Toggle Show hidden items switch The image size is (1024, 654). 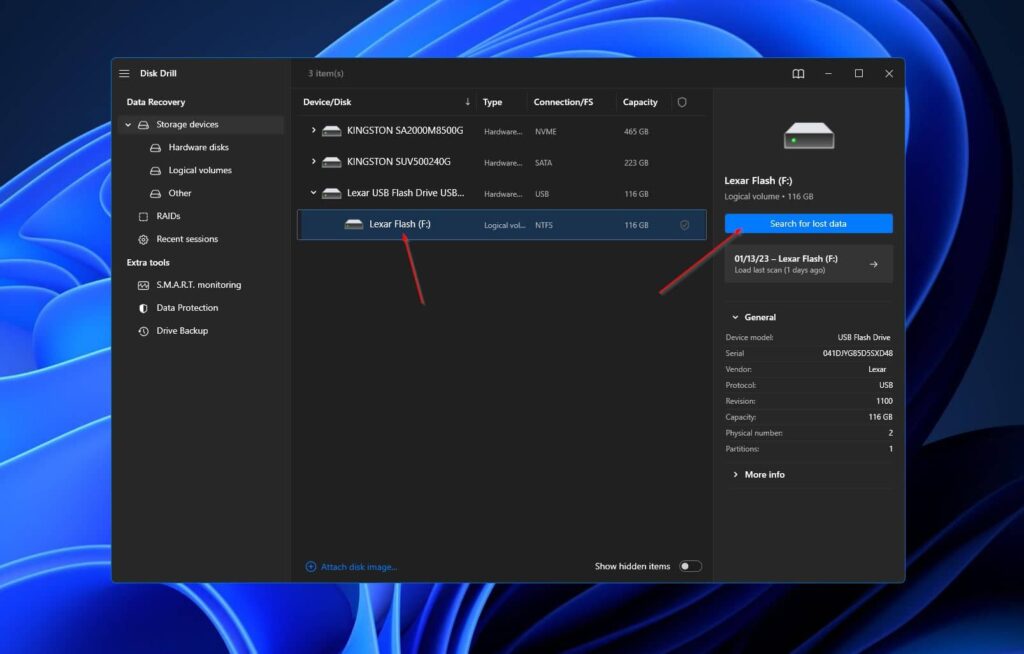click(690, 566)
